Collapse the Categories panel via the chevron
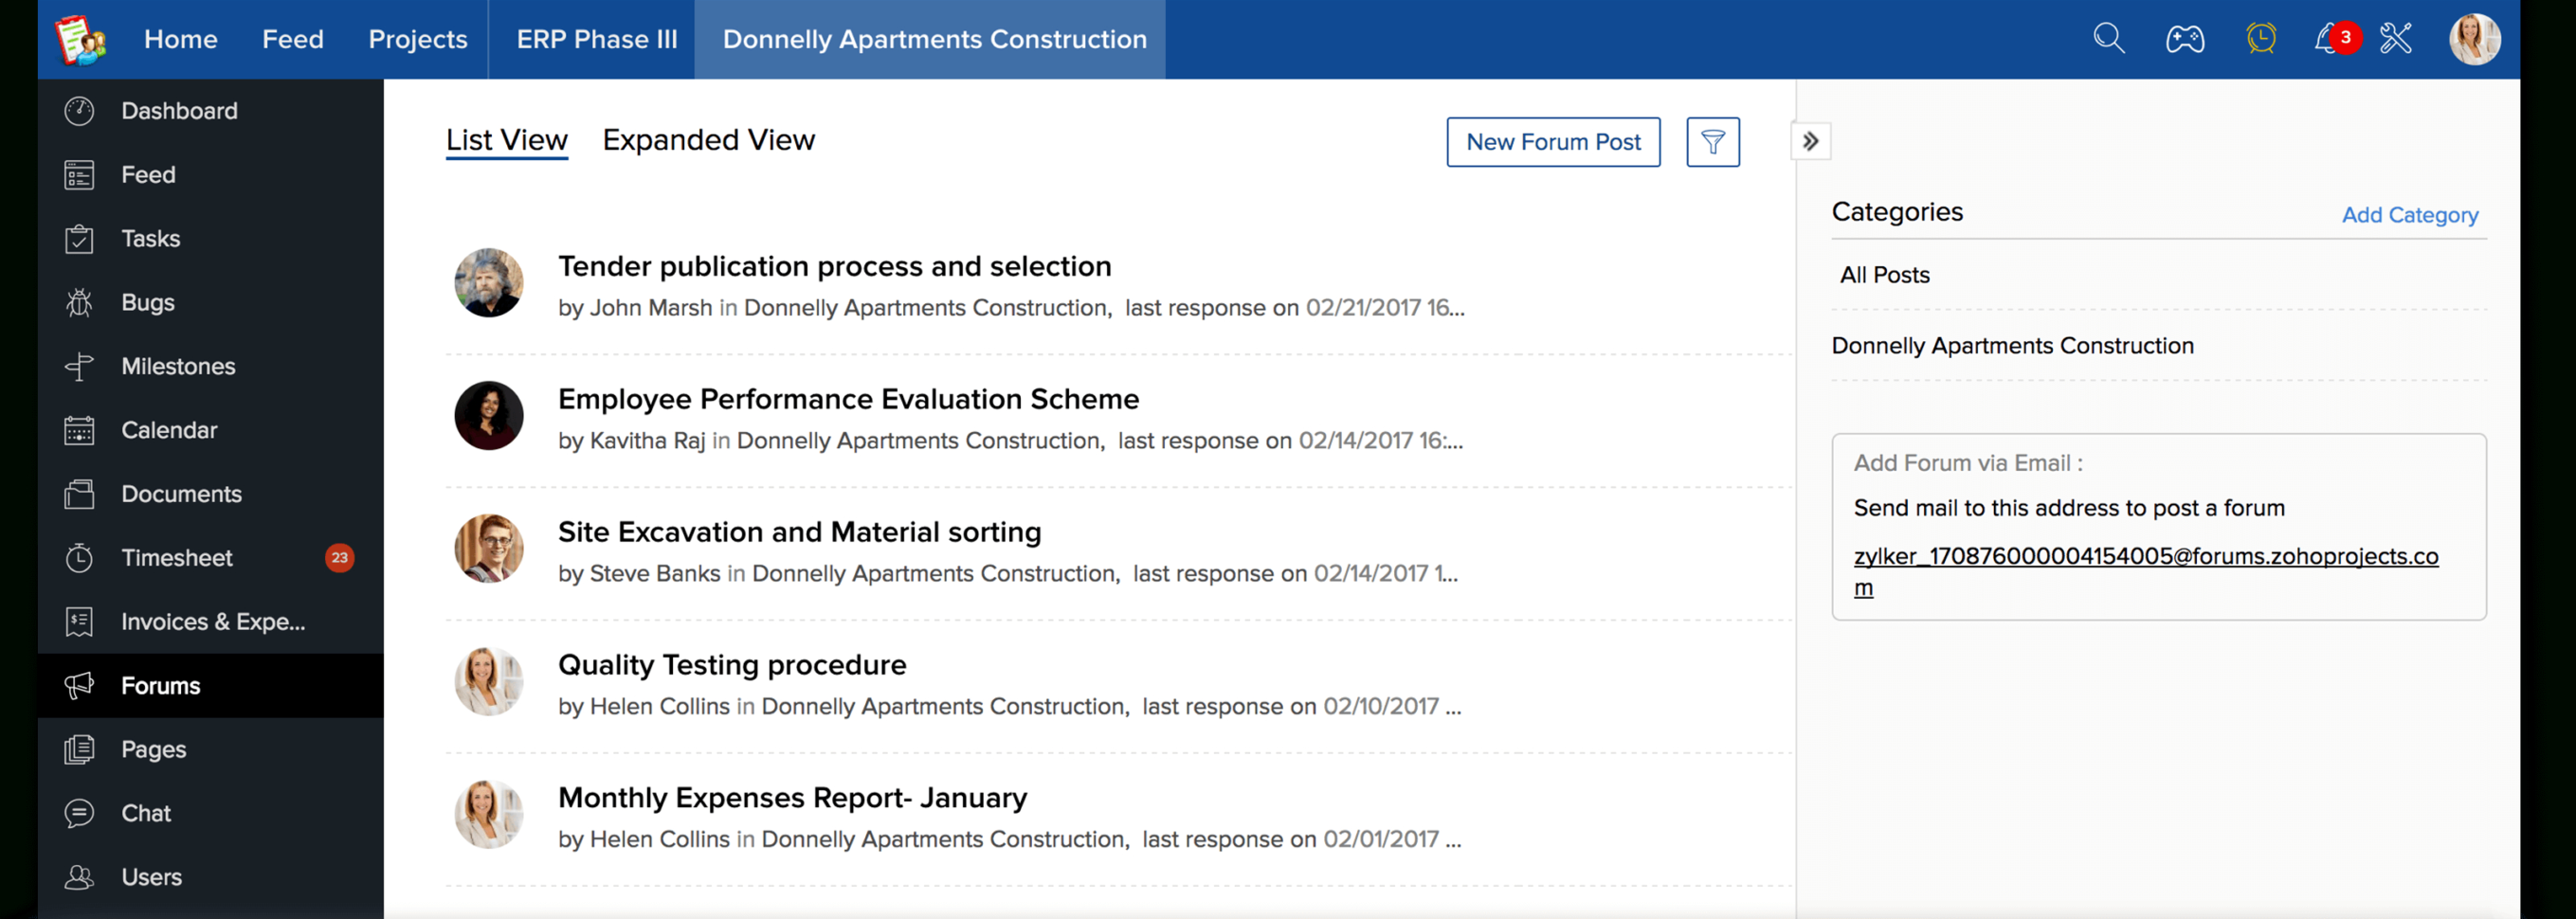The width and height of the screenshot is (2576, 919). (1810, 142)
